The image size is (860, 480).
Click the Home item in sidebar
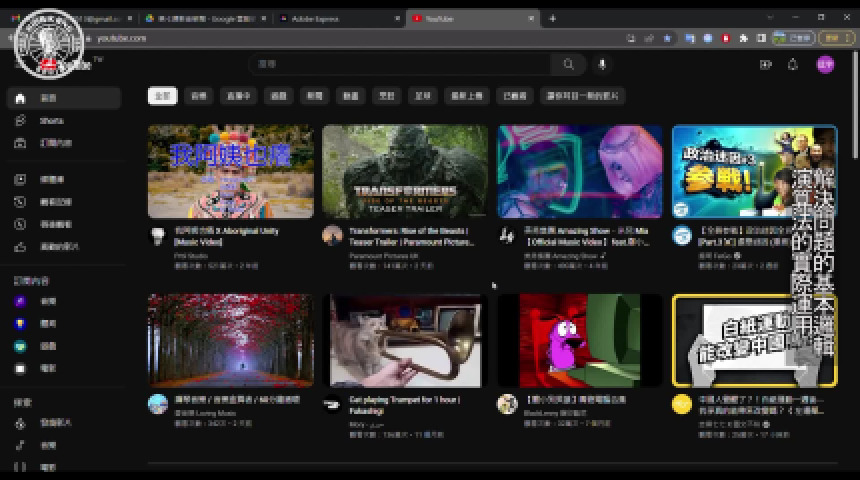[x=50, y=98]
